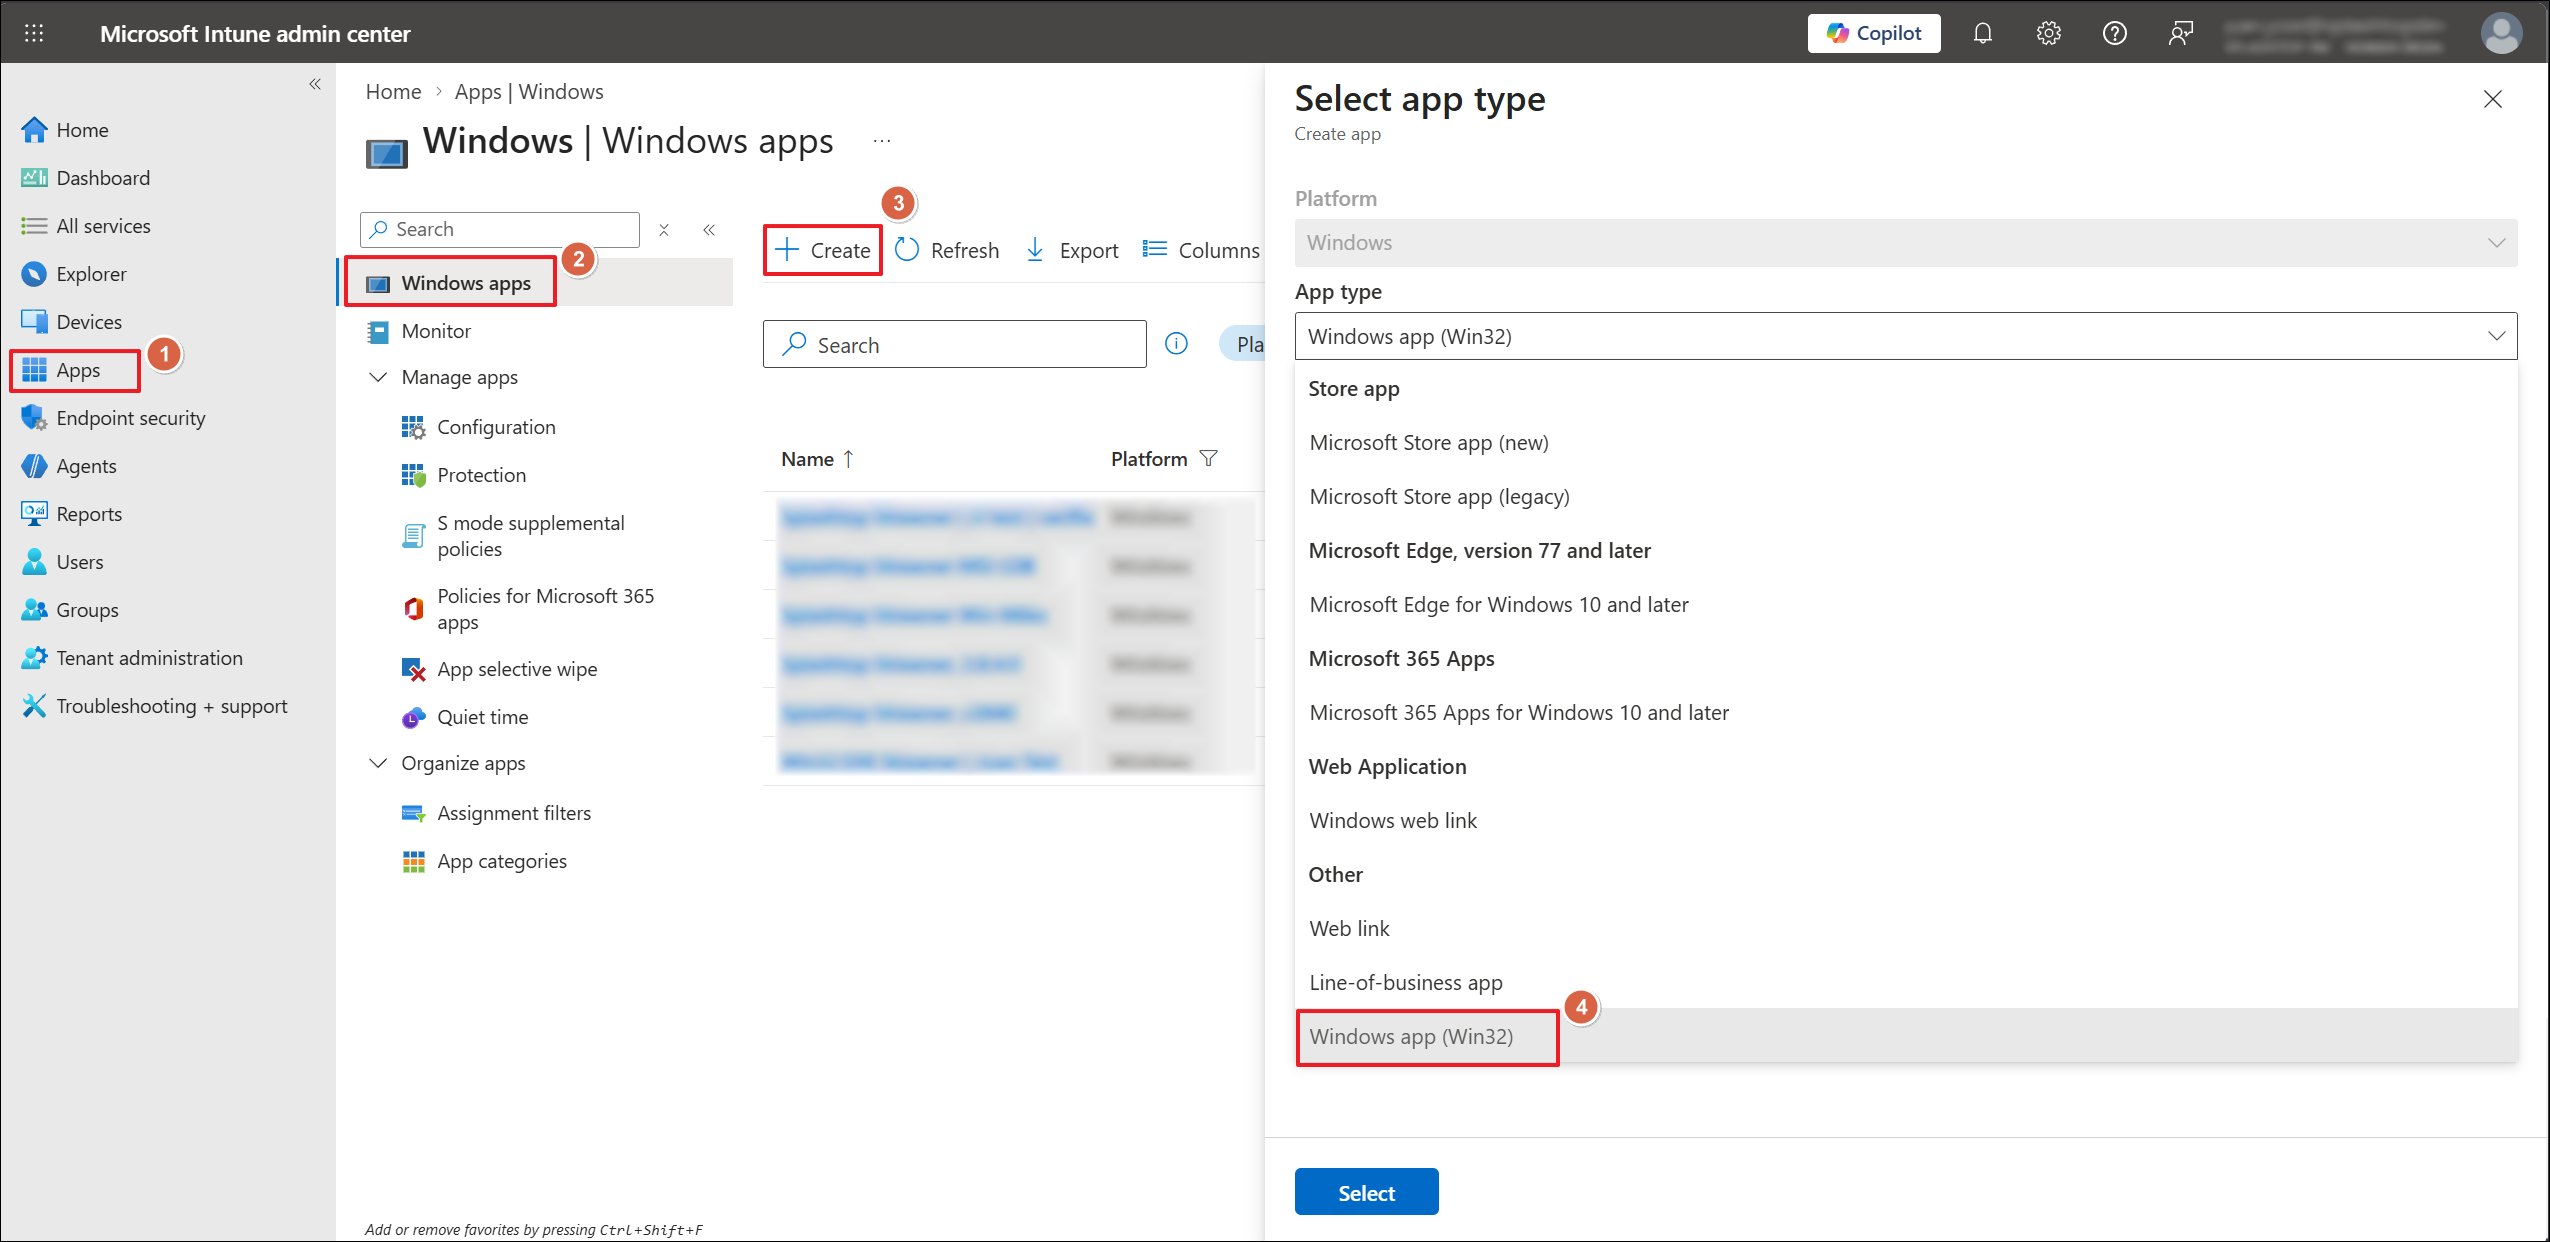
Task: Open Endpoint security in sidebar
Action: tap(113, 418)
